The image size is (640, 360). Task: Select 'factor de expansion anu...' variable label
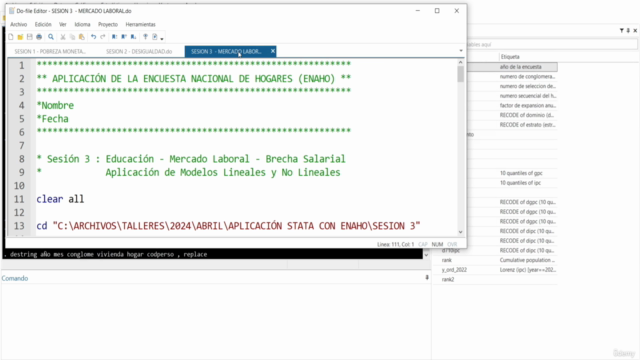tap(528, 106)
